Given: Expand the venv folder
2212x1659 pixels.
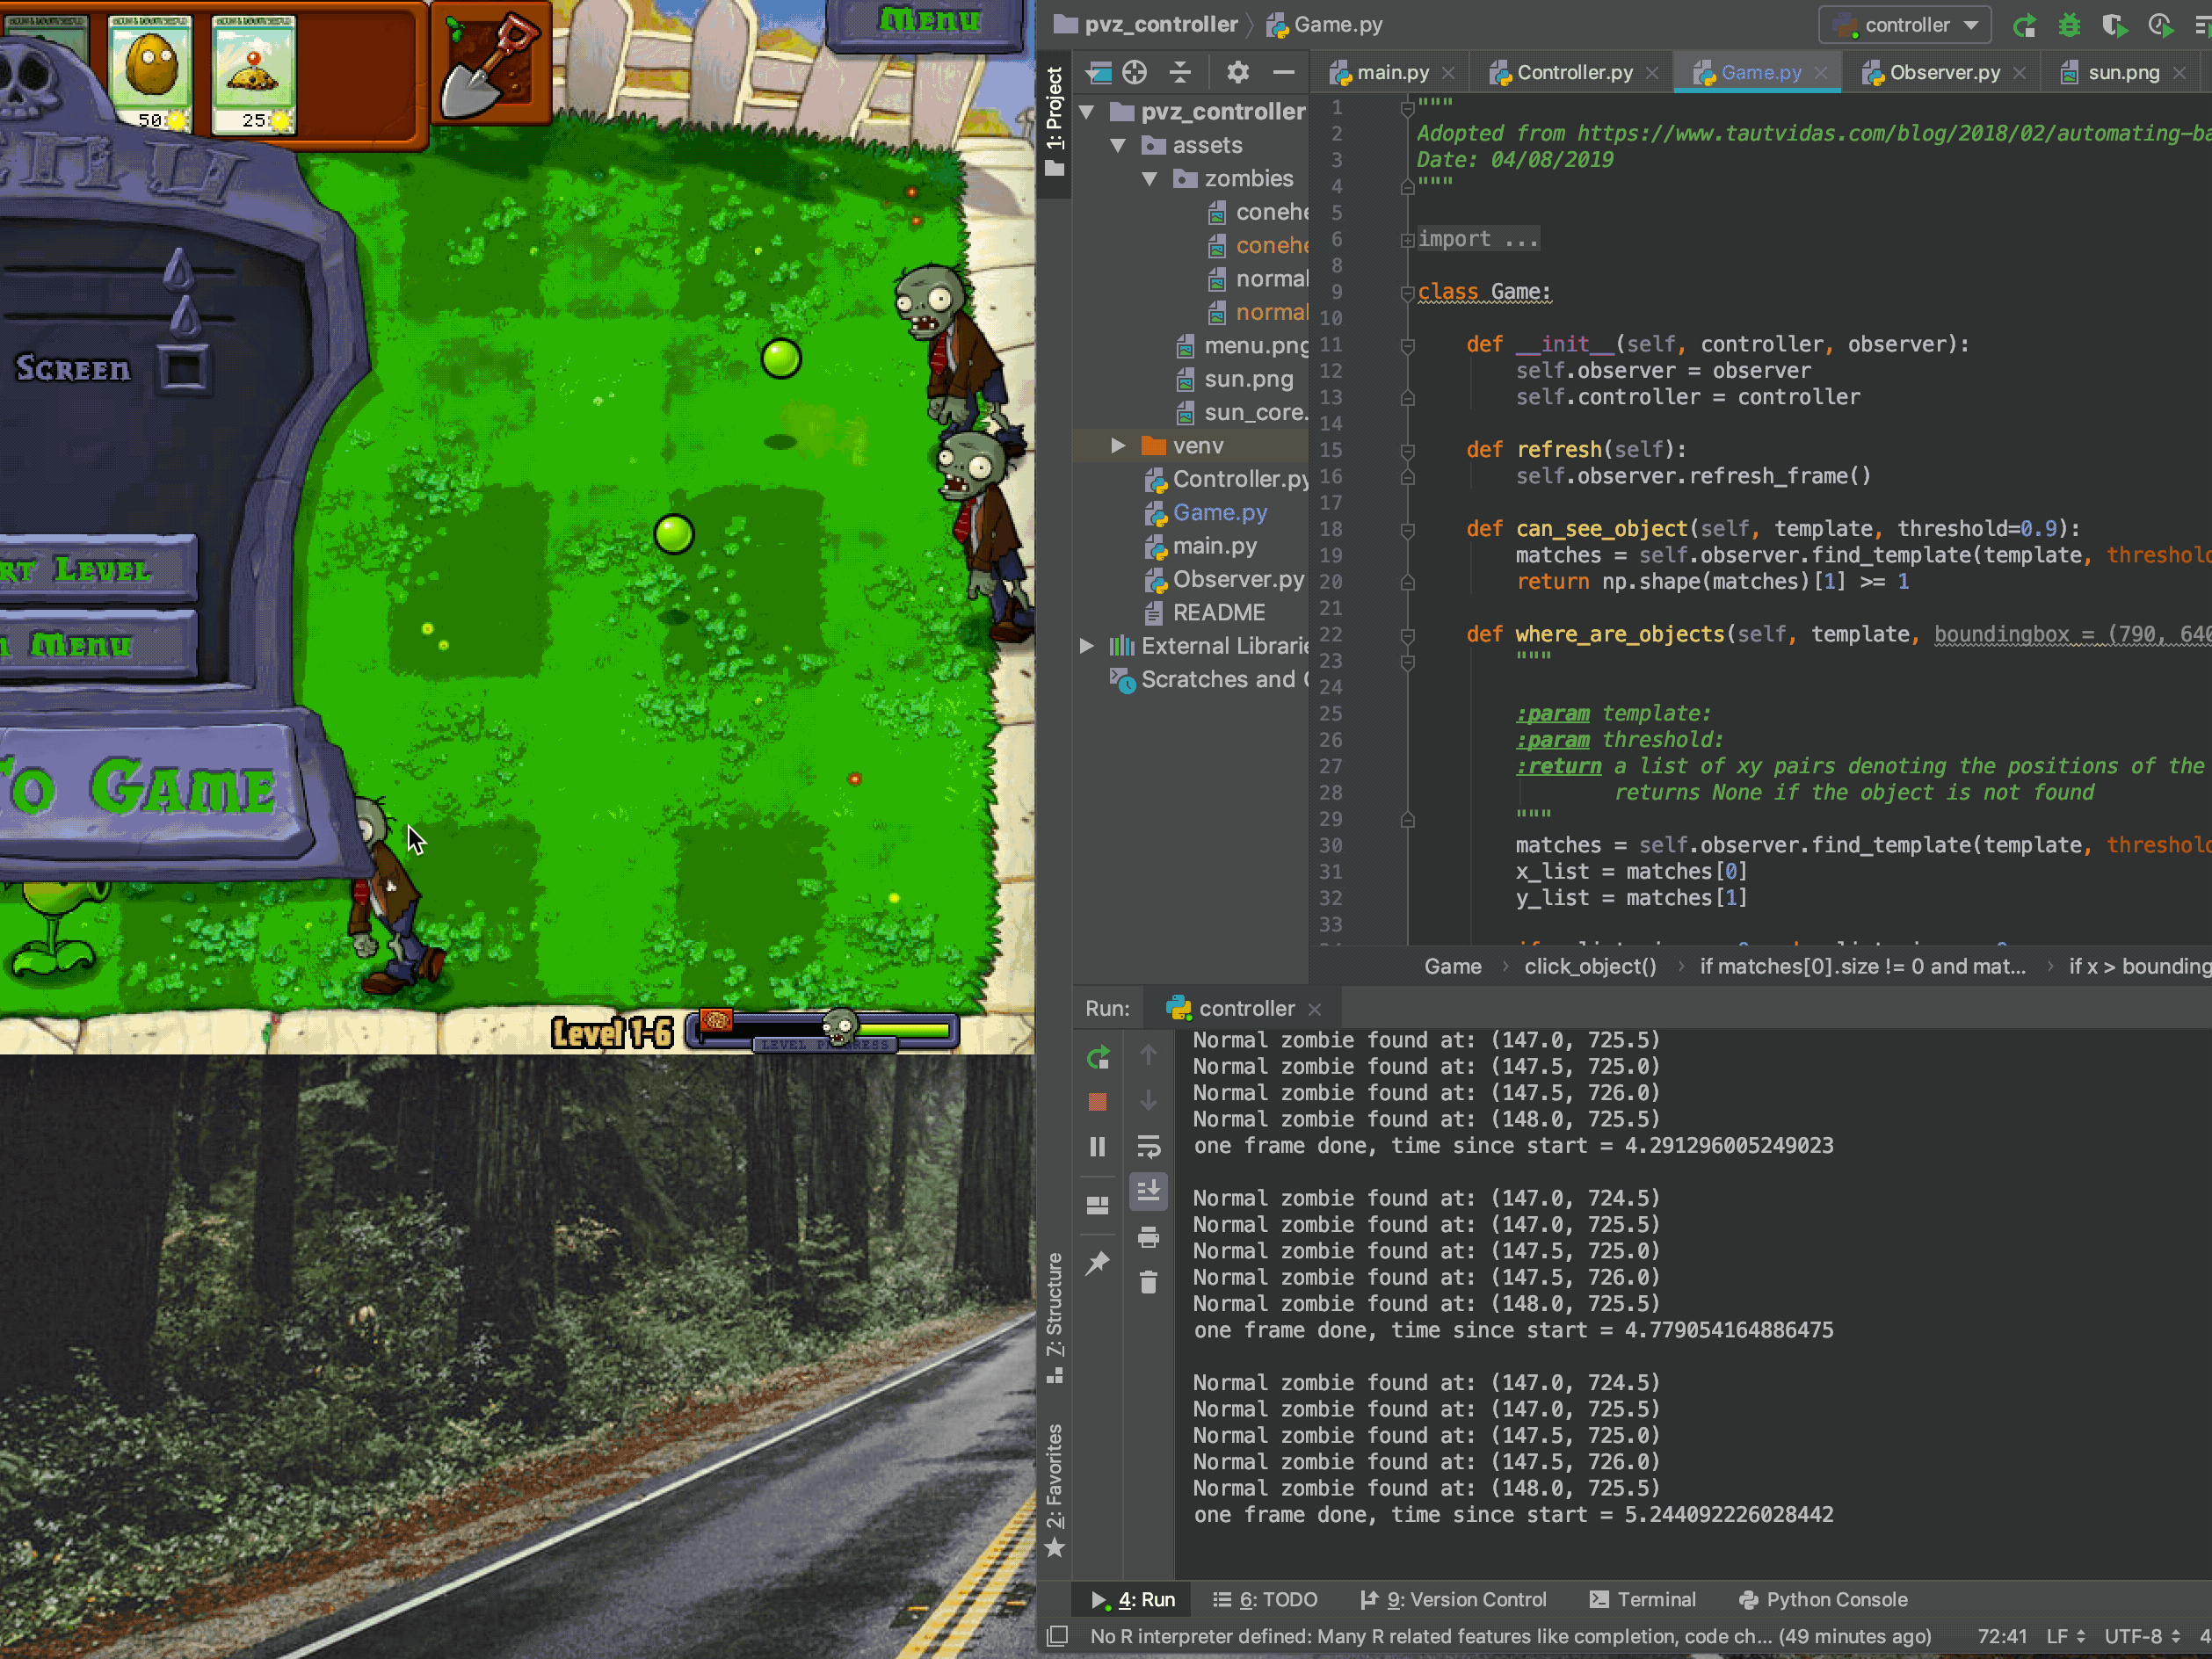Looking at the screenshot, I should [1119, 446].
